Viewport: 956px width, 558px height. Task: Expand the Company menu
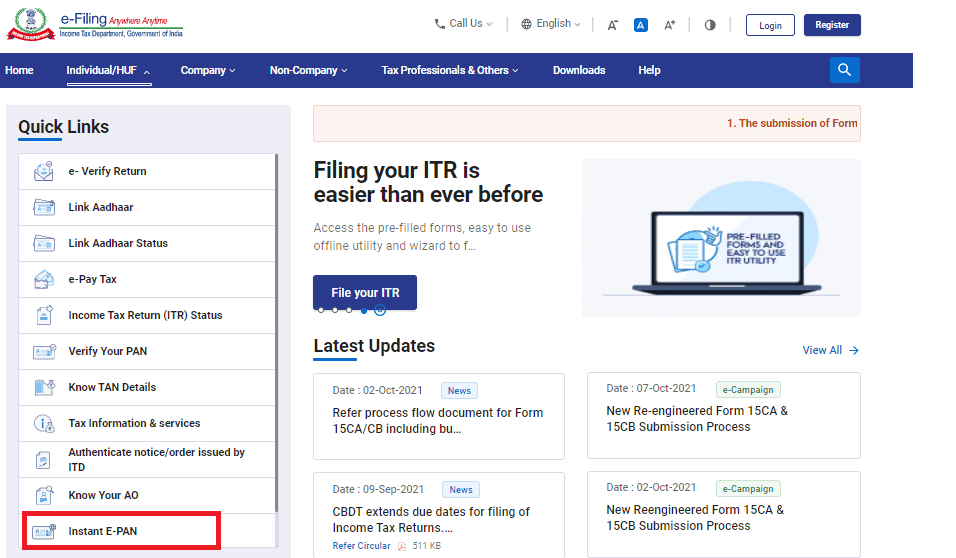click(x=208, y=71)
